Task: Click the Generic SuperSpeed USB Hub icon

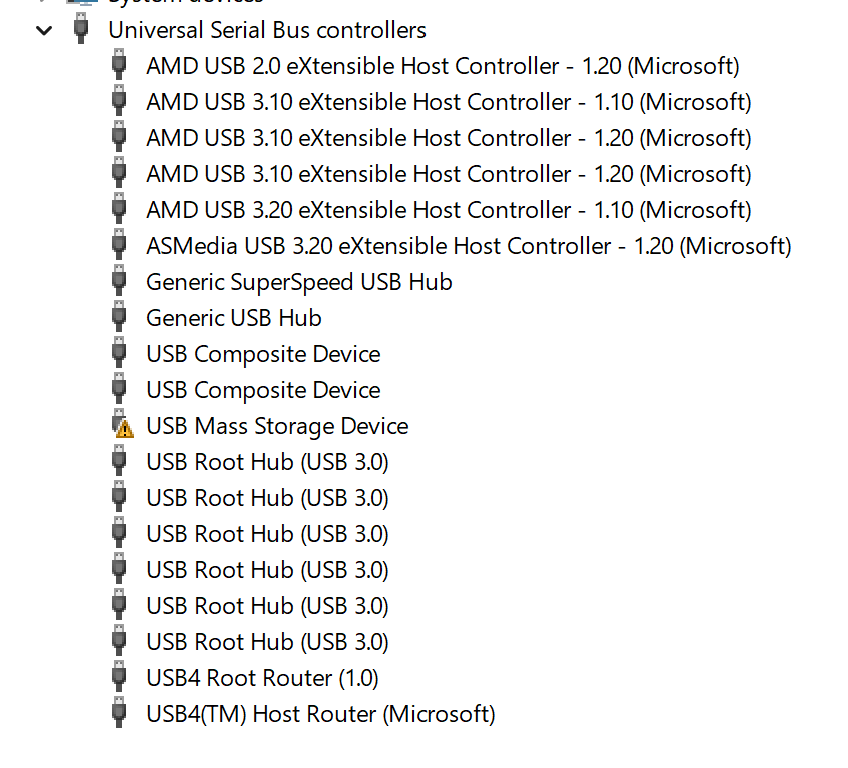Action: tap(119, 282)
